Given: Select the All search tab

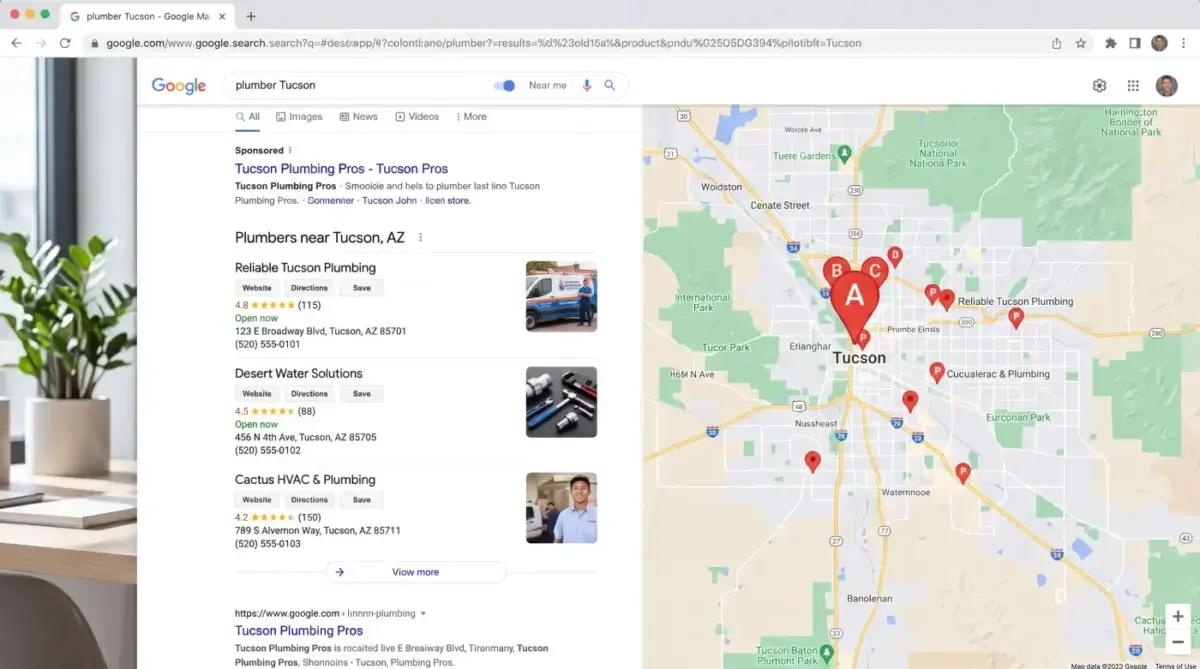Looking at the screenshot, I should click(248, 117).
